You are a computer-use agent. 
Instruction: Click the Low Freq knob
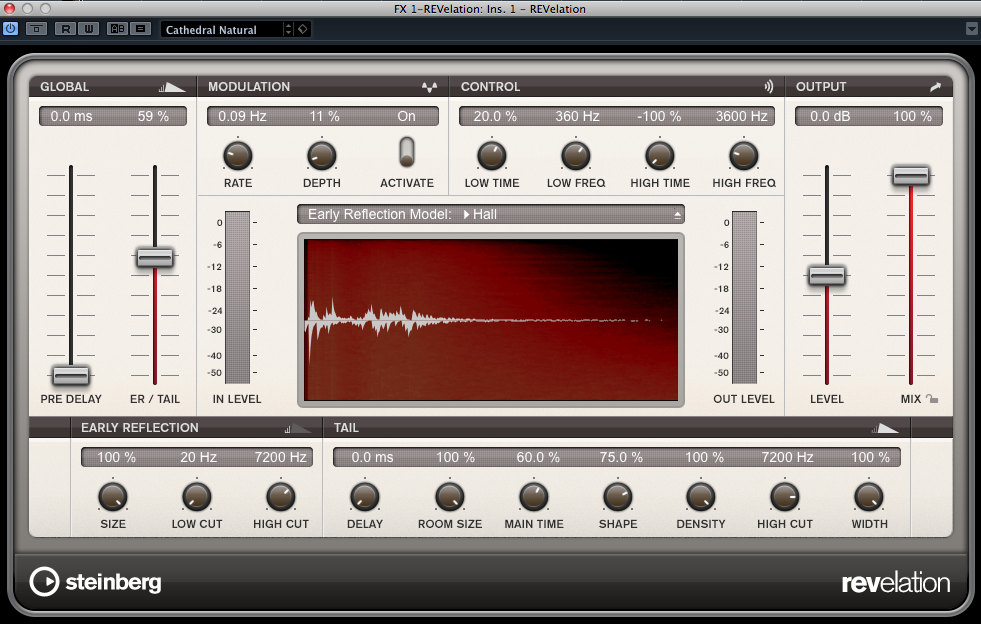[576, 156]
